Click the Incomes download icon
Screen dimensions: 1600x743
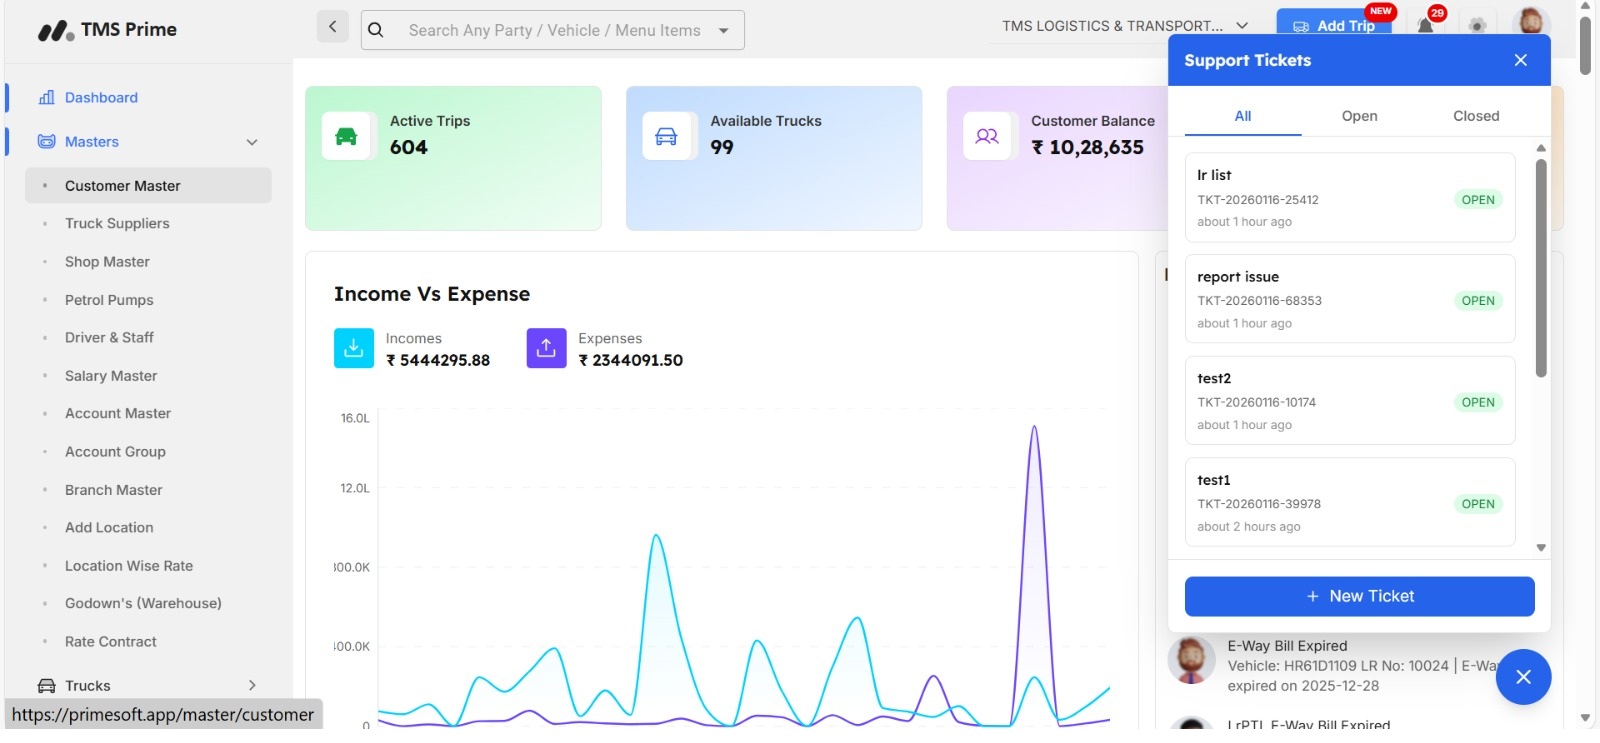(x=353, y=348)
